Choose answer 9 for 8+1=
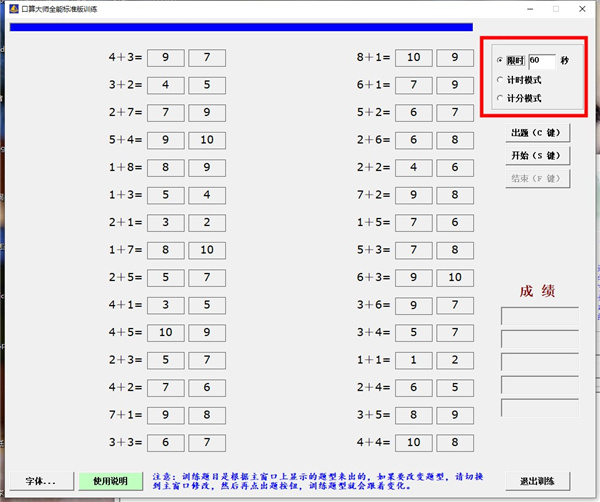This screenshot has width=600, height=502. coord(455,58)
